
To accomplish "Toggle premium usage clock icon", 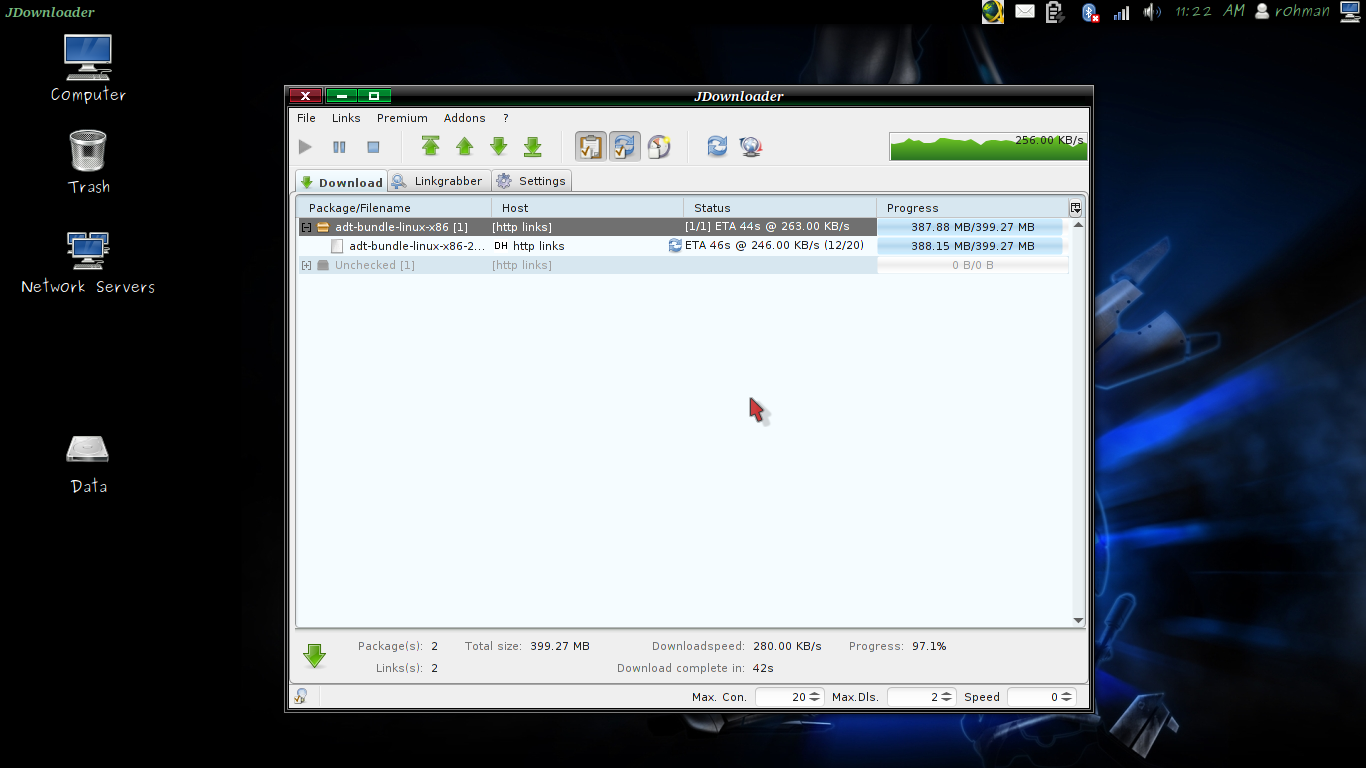I will (x=659, y=147).
